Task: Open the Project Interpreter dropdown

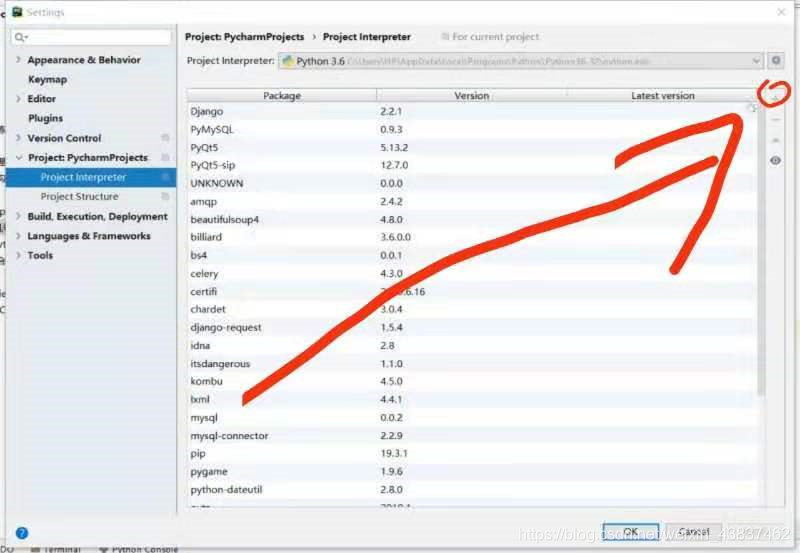Action: (520, 61)
